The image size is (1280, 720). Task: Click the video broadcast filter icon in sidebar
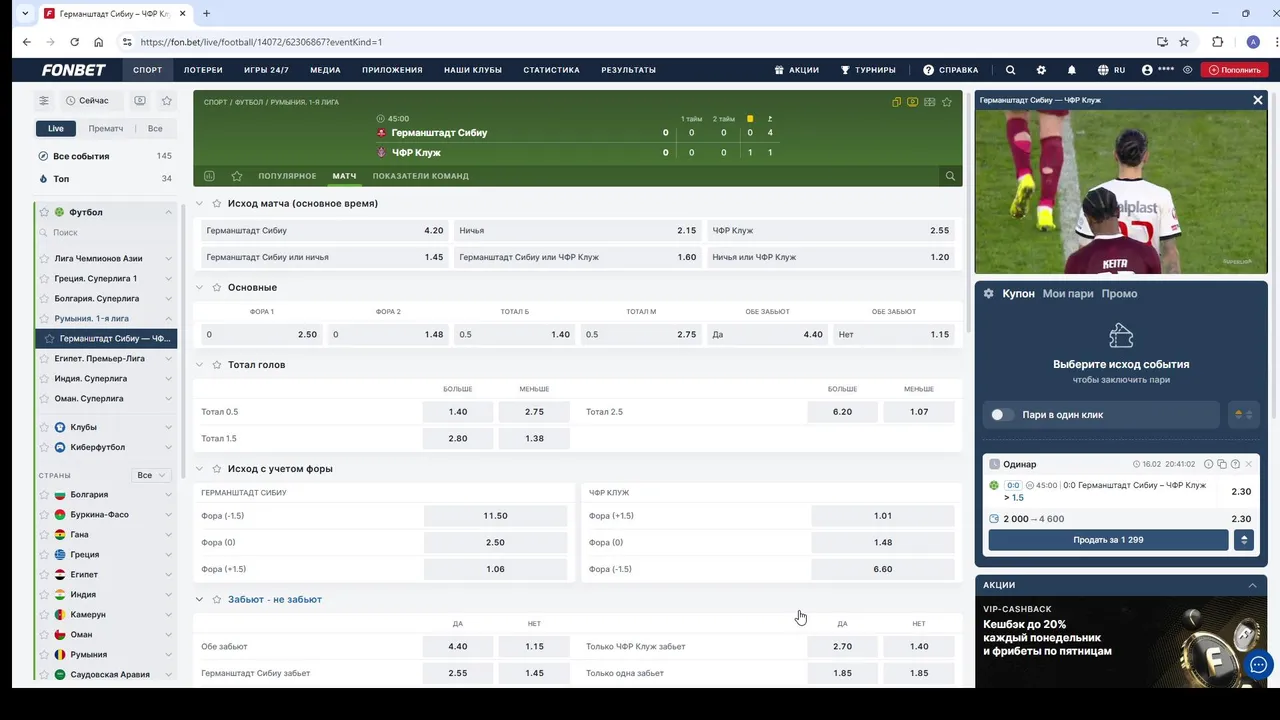click(x=140, y=101)
